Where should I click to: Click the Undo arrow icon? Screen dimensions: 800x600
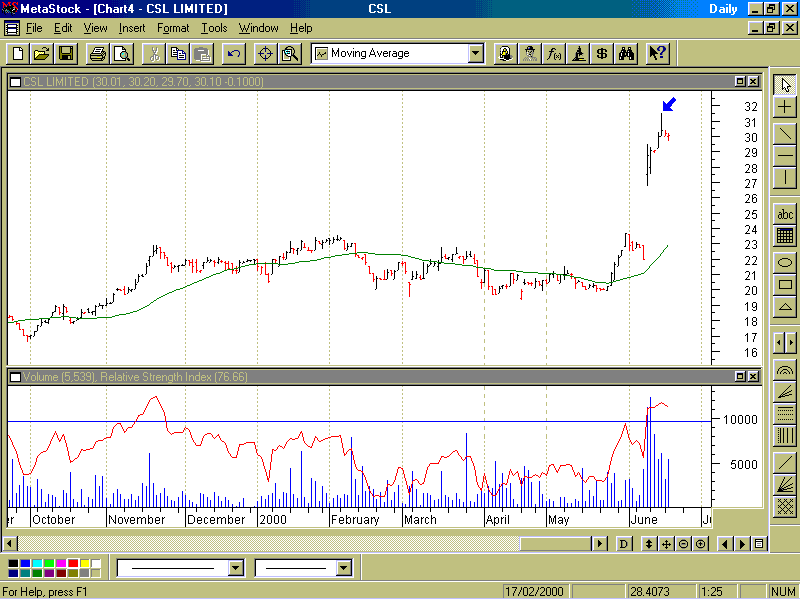[x=234, y=54]
